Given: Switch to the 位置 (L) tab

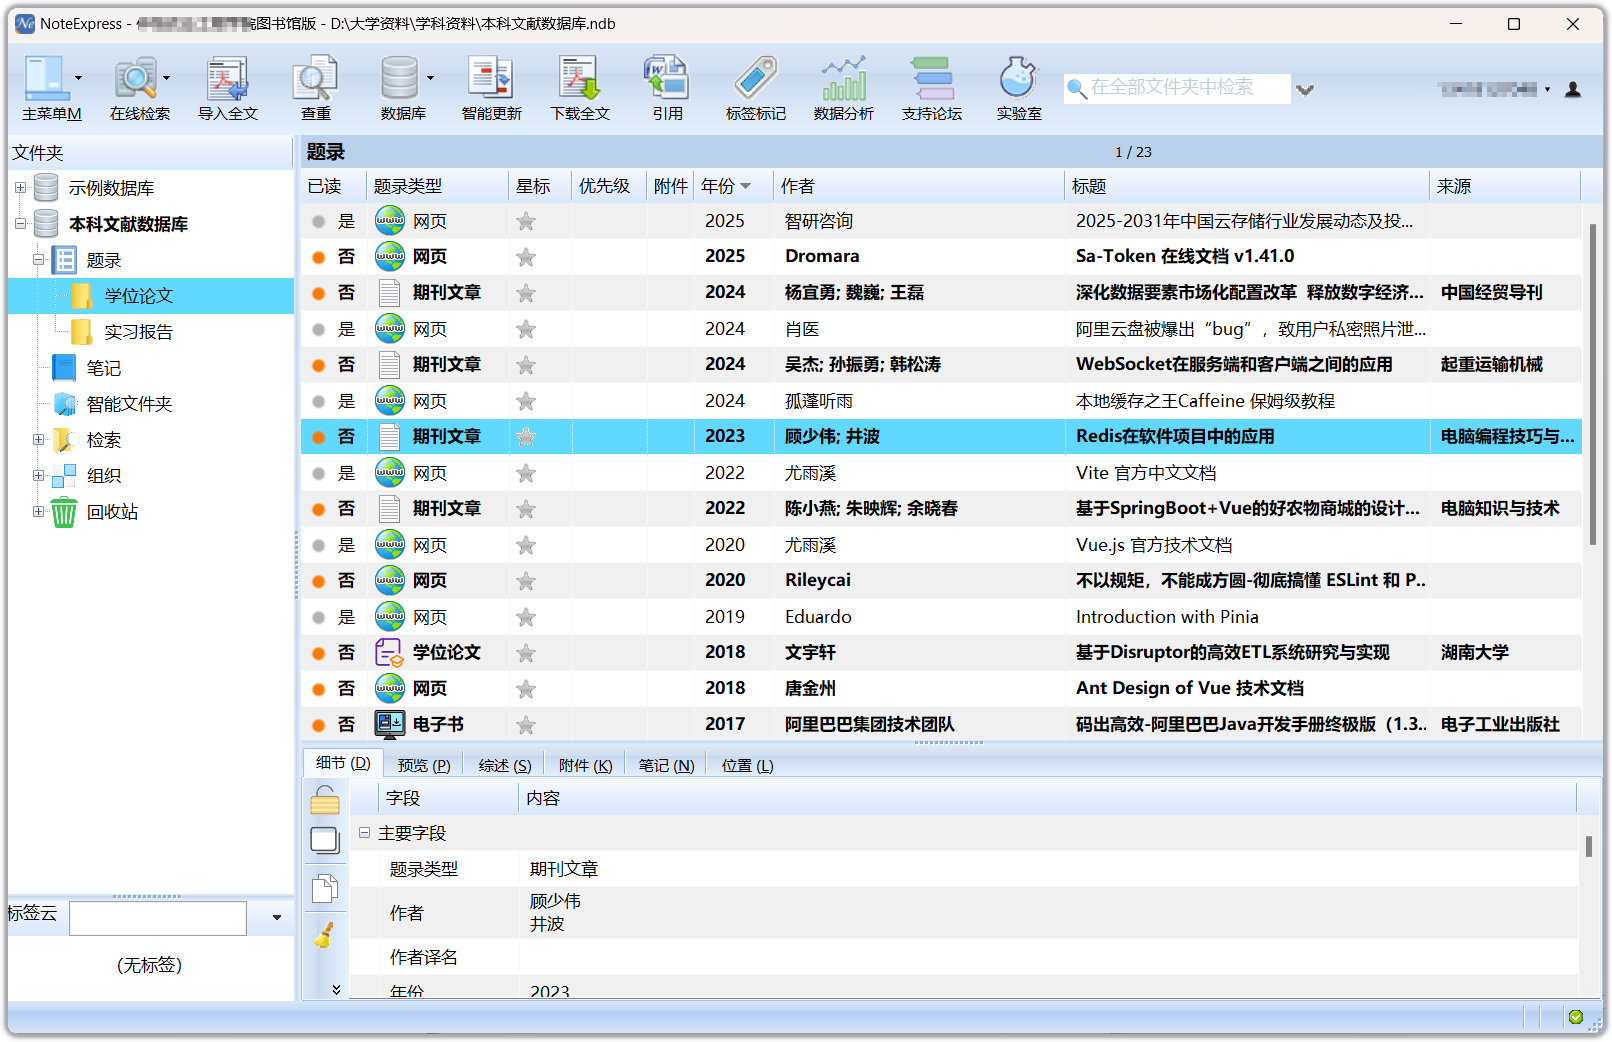Looking at the screenshot, I should [748, 765].
